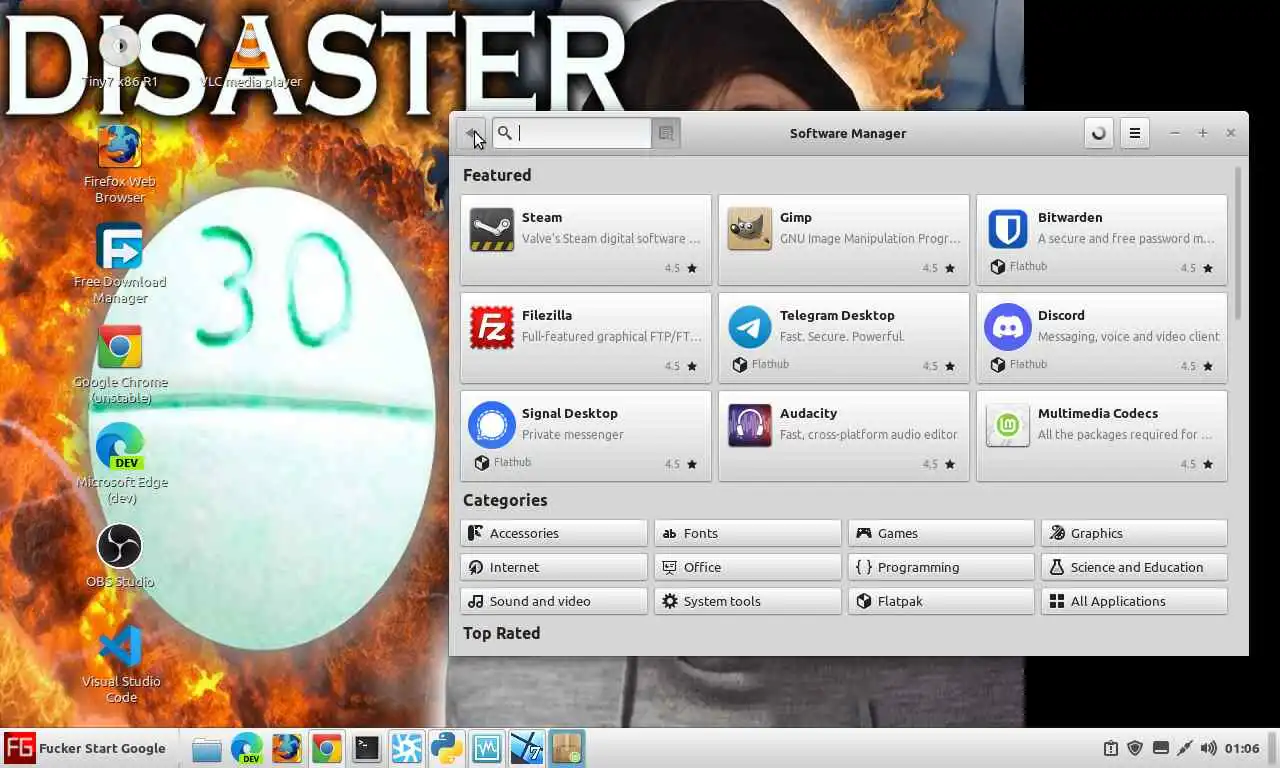Screen dimensions: 1280x768
Task: Open the clock showing 01:06
Action: [x=1242, y=748]
